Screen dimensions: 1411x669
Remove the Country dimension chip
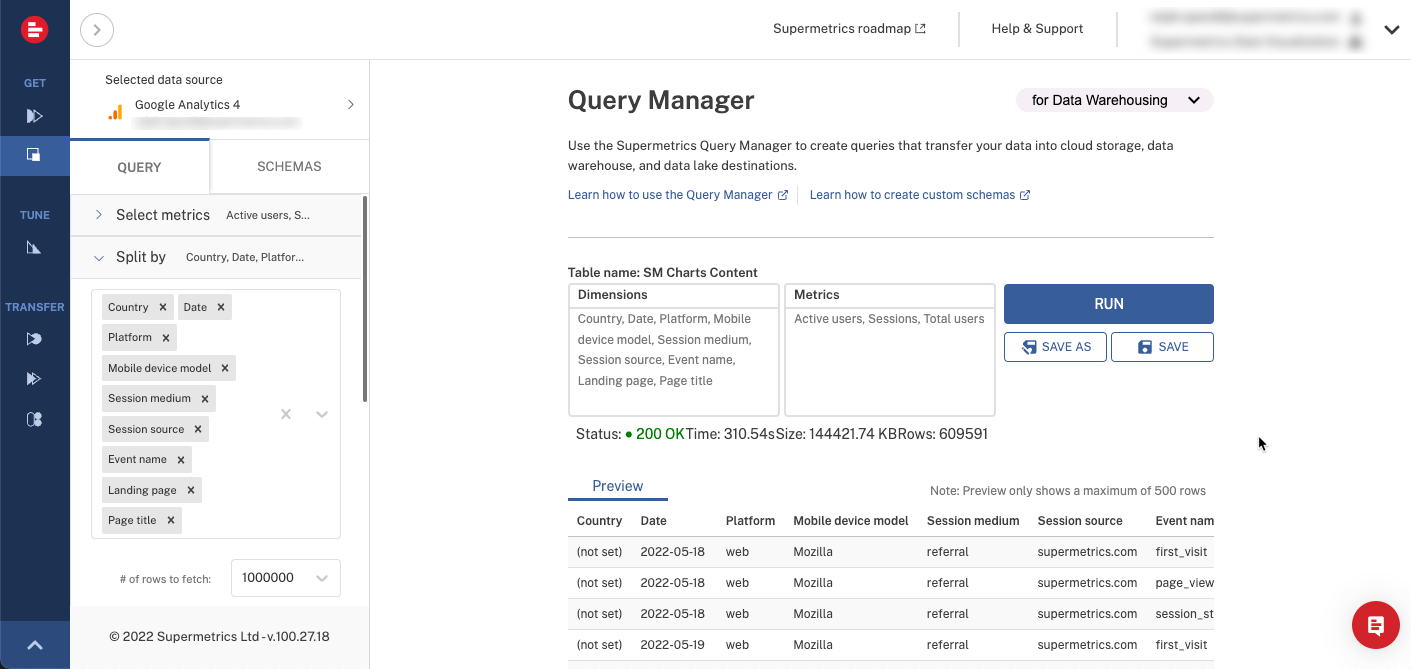pyautogui.click(x=162, y=307)
